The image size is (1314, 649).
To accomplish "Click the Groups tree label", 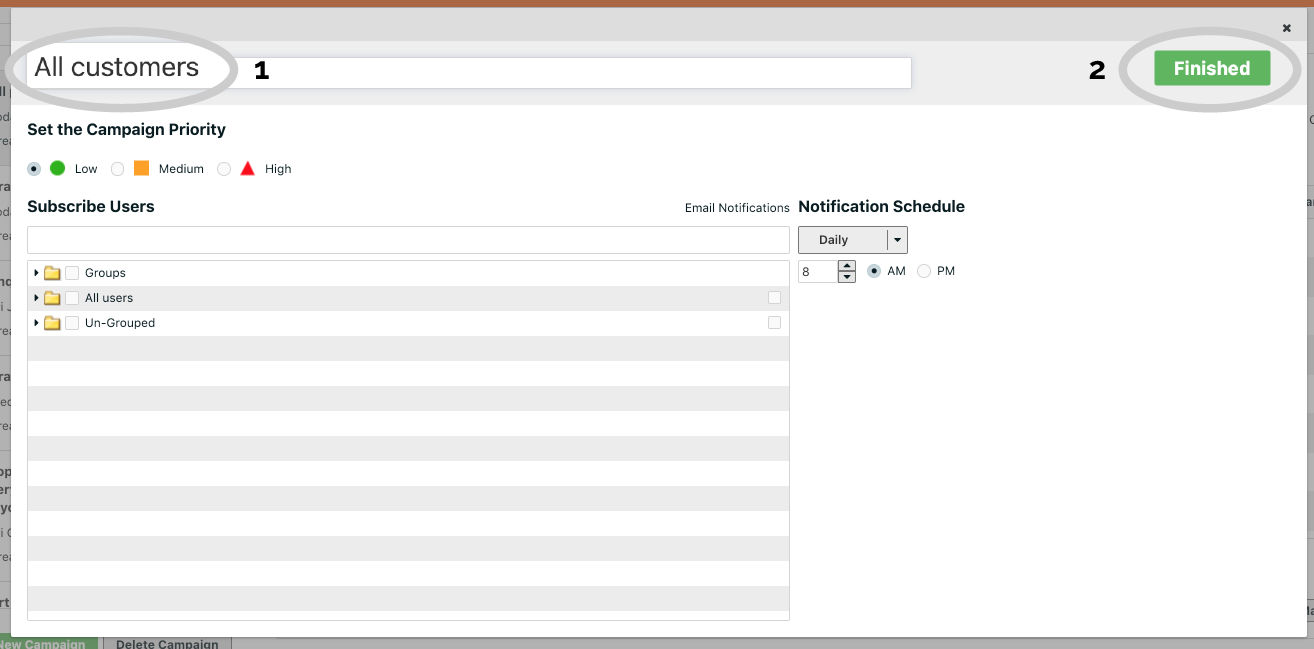I will (105, 273).
